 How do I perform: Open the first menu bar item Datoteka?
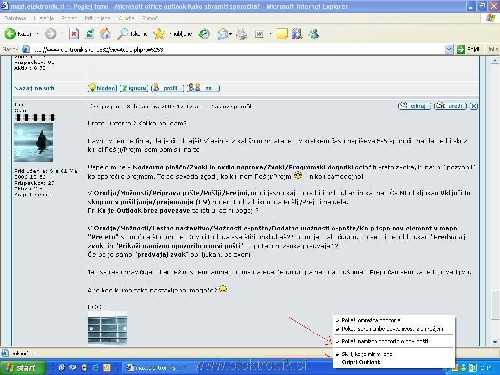click(15, 18)
